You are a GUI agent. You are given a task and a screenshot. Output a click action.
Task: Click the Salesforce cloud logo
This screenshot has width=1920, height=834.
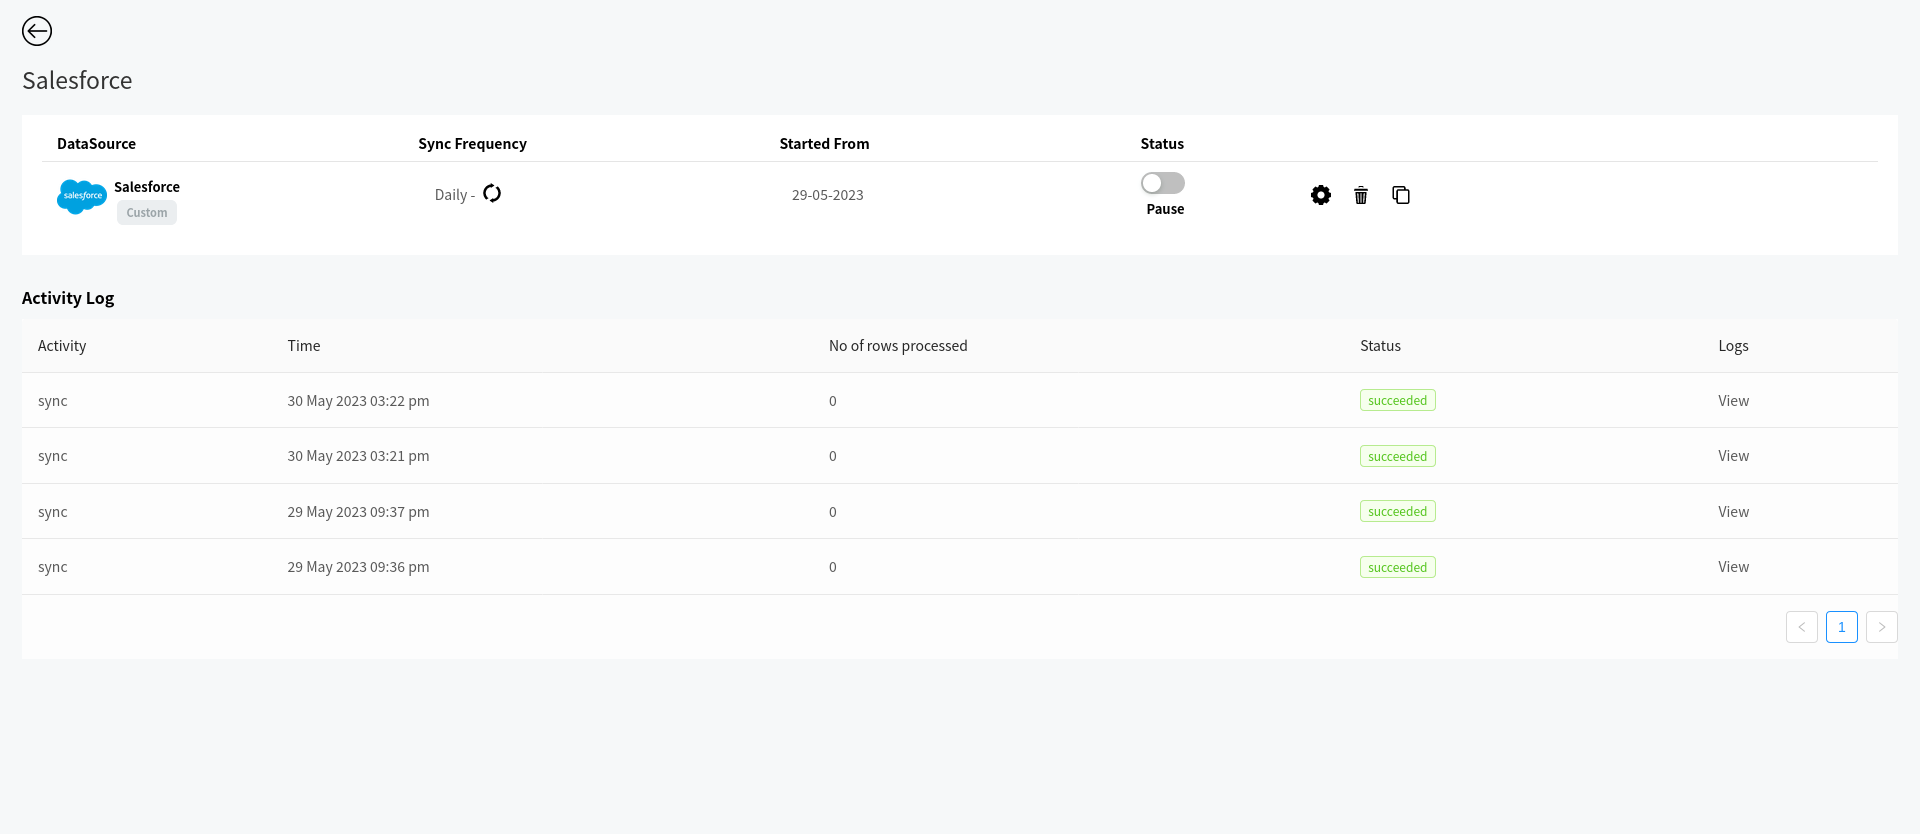coord(82,196)
